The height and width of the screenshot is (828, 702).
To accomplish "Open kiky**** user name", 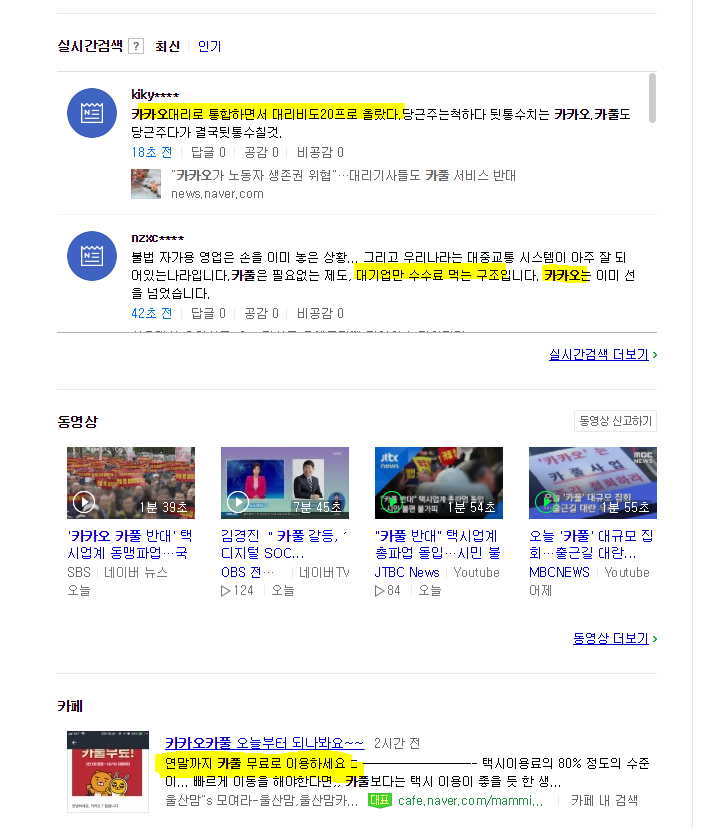I will (155, 95).
